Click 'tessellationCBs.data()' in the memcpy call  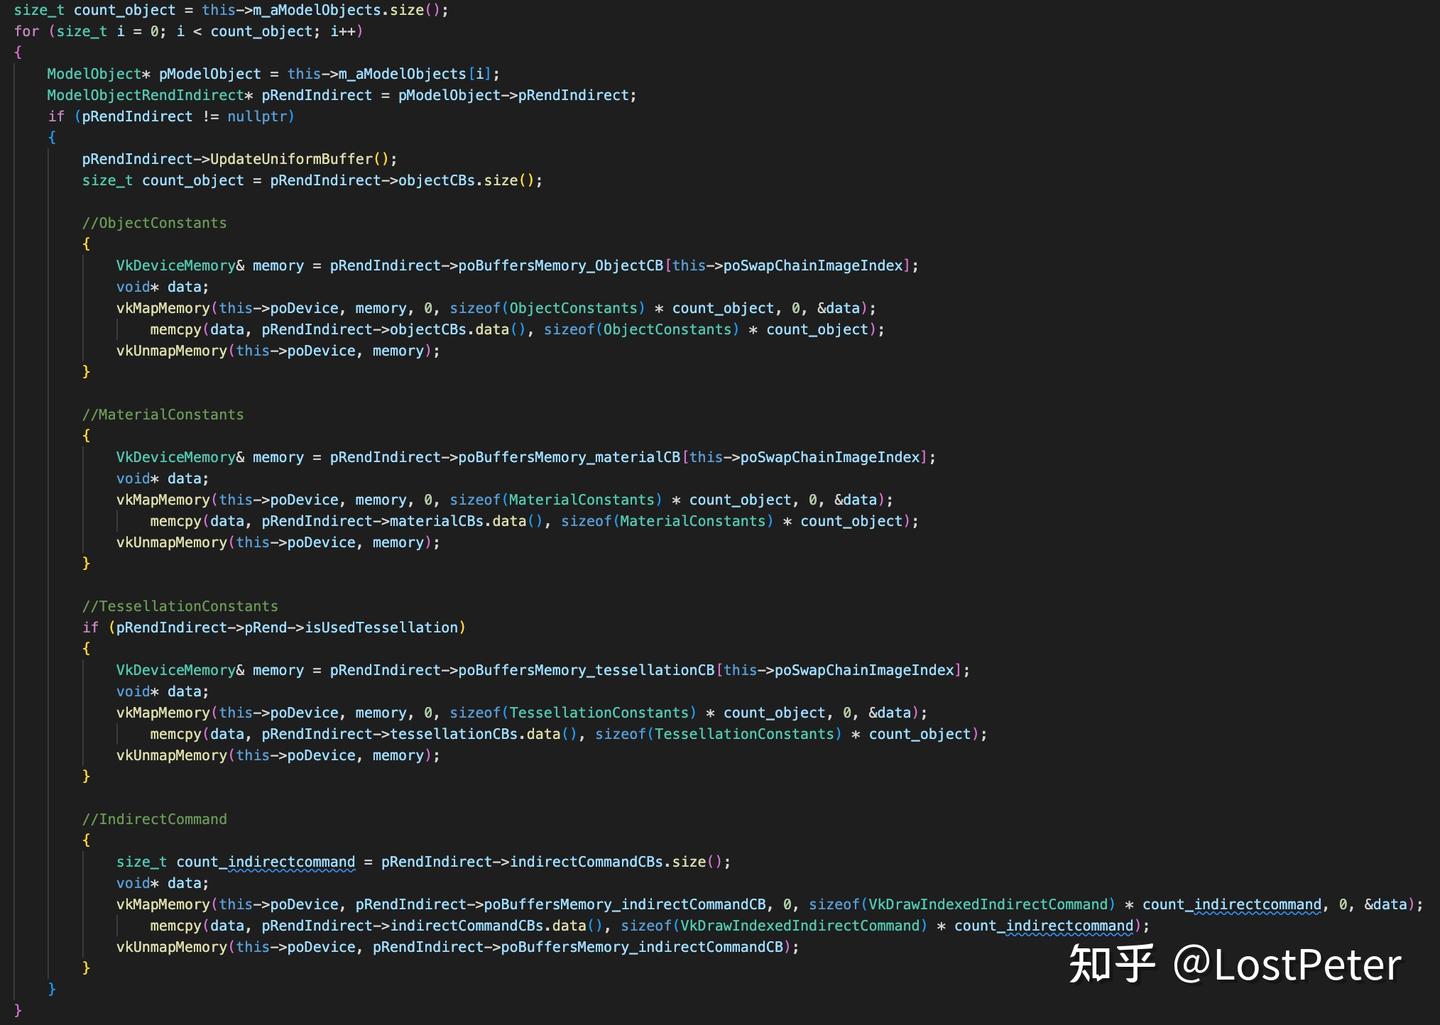pyautogui.click(x=483, y=734)
